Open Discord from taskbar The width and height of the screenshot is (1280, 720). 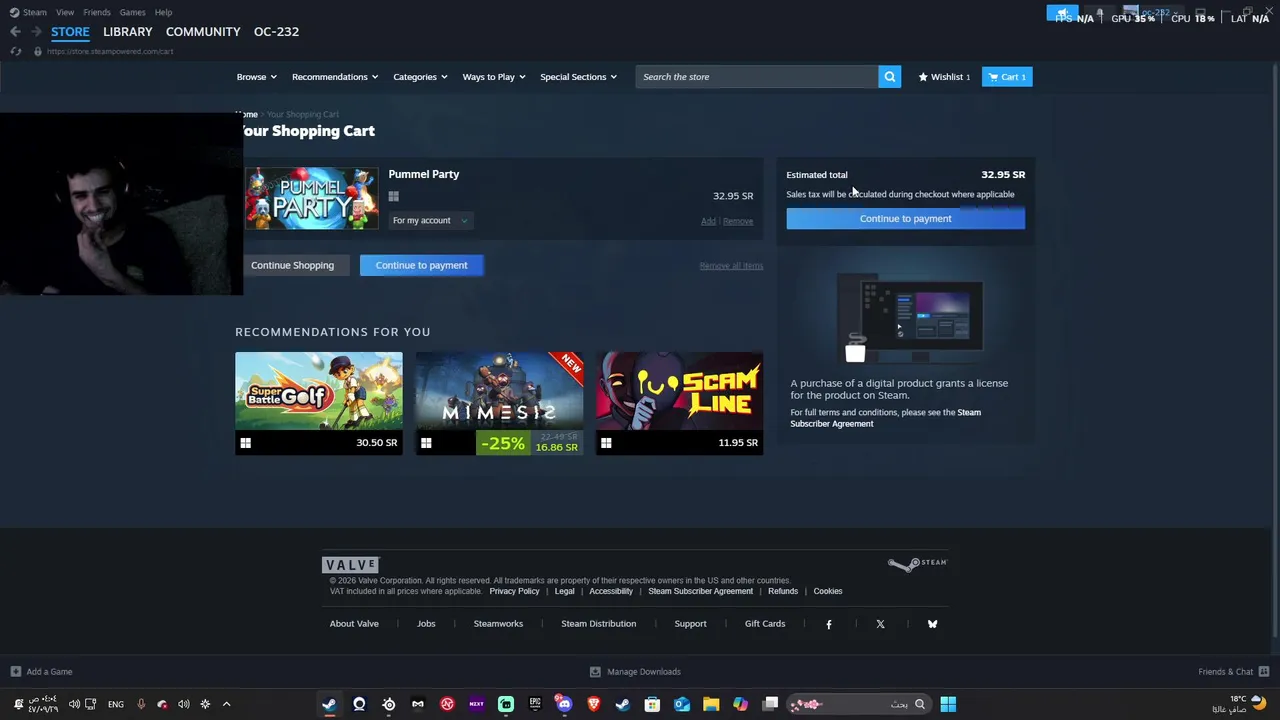[x=564, y=704]
